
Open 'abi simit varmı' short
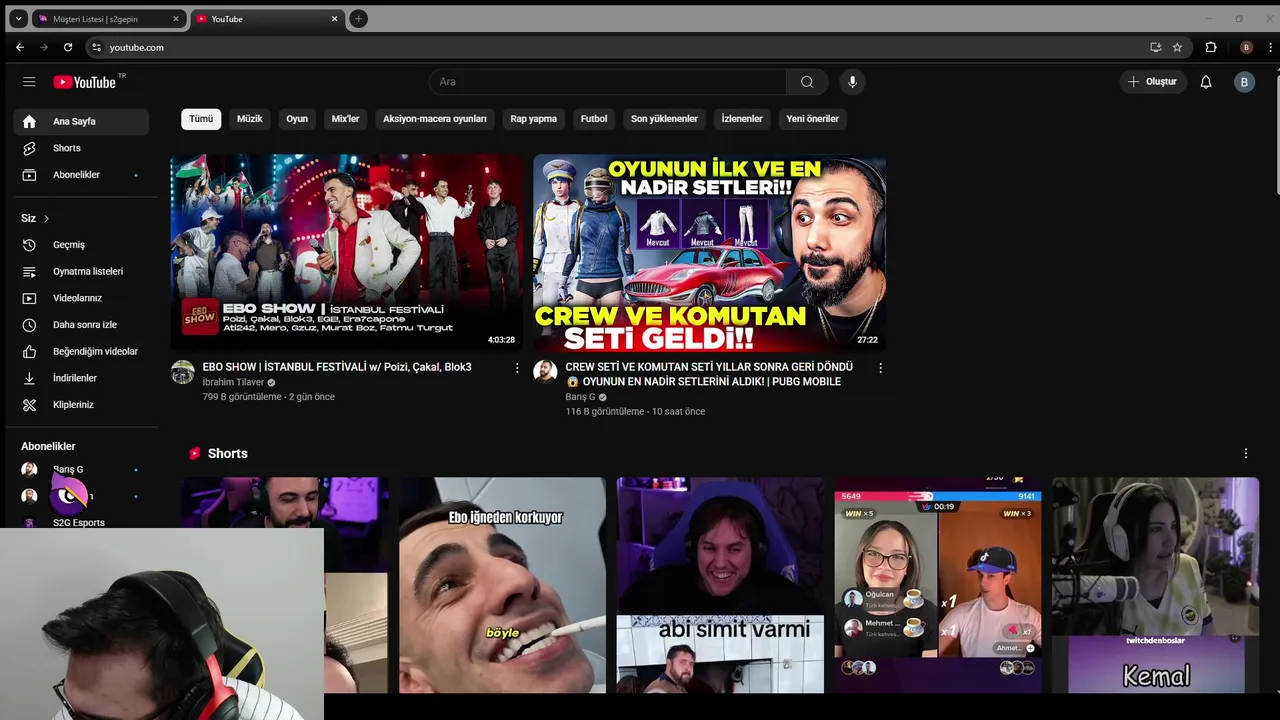(720, 585)
